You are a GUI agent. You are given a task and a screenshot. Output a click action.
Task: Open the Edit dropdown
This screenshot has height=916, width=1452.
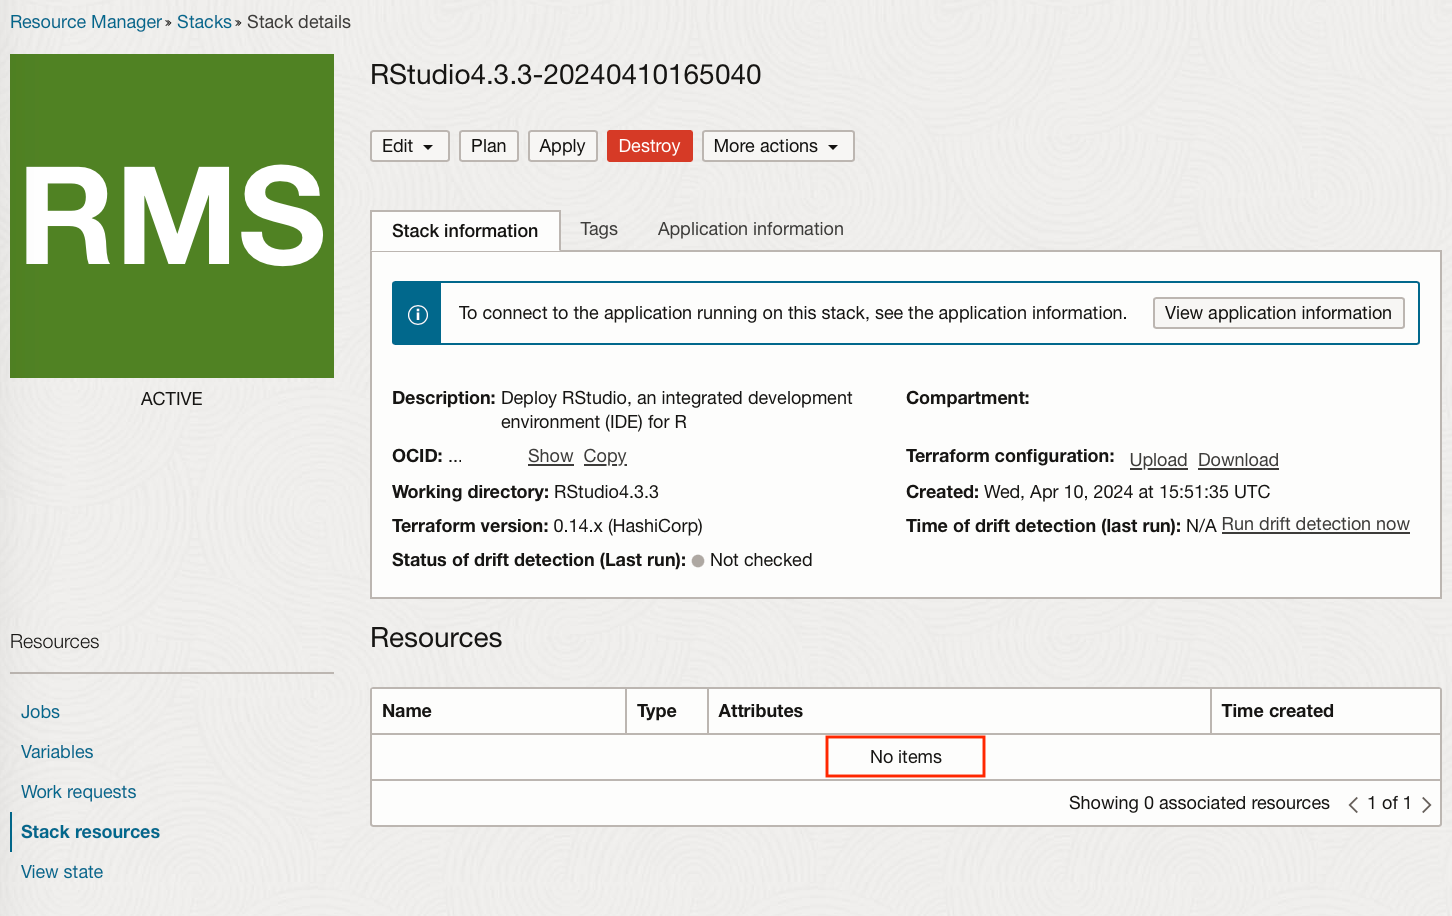point(410,146)
